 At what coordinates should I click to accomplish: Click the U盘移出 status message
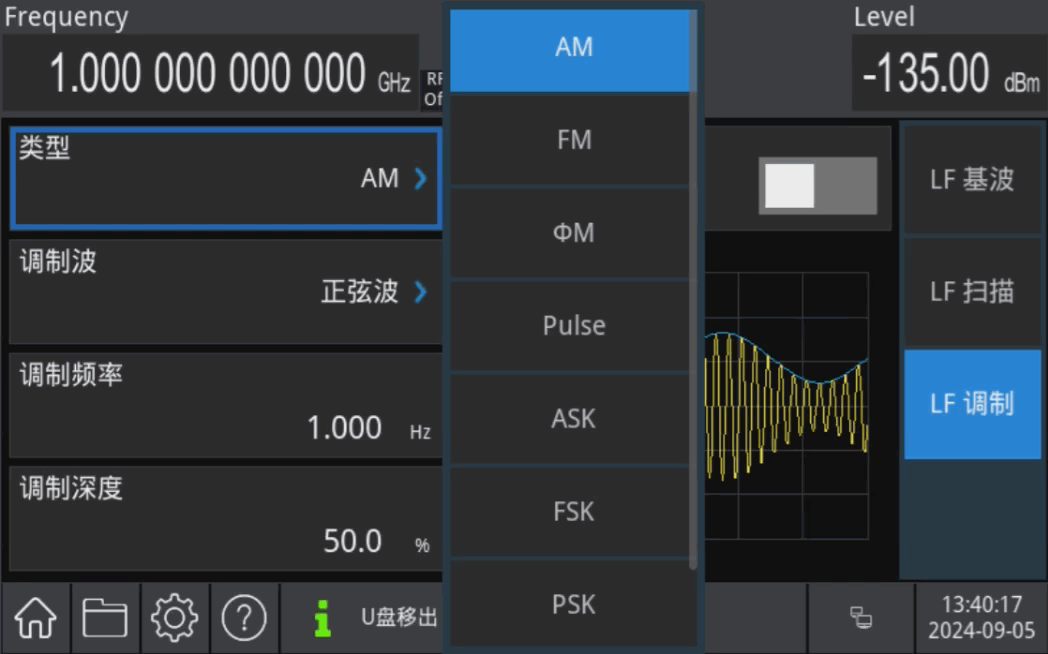coord(399,617)
